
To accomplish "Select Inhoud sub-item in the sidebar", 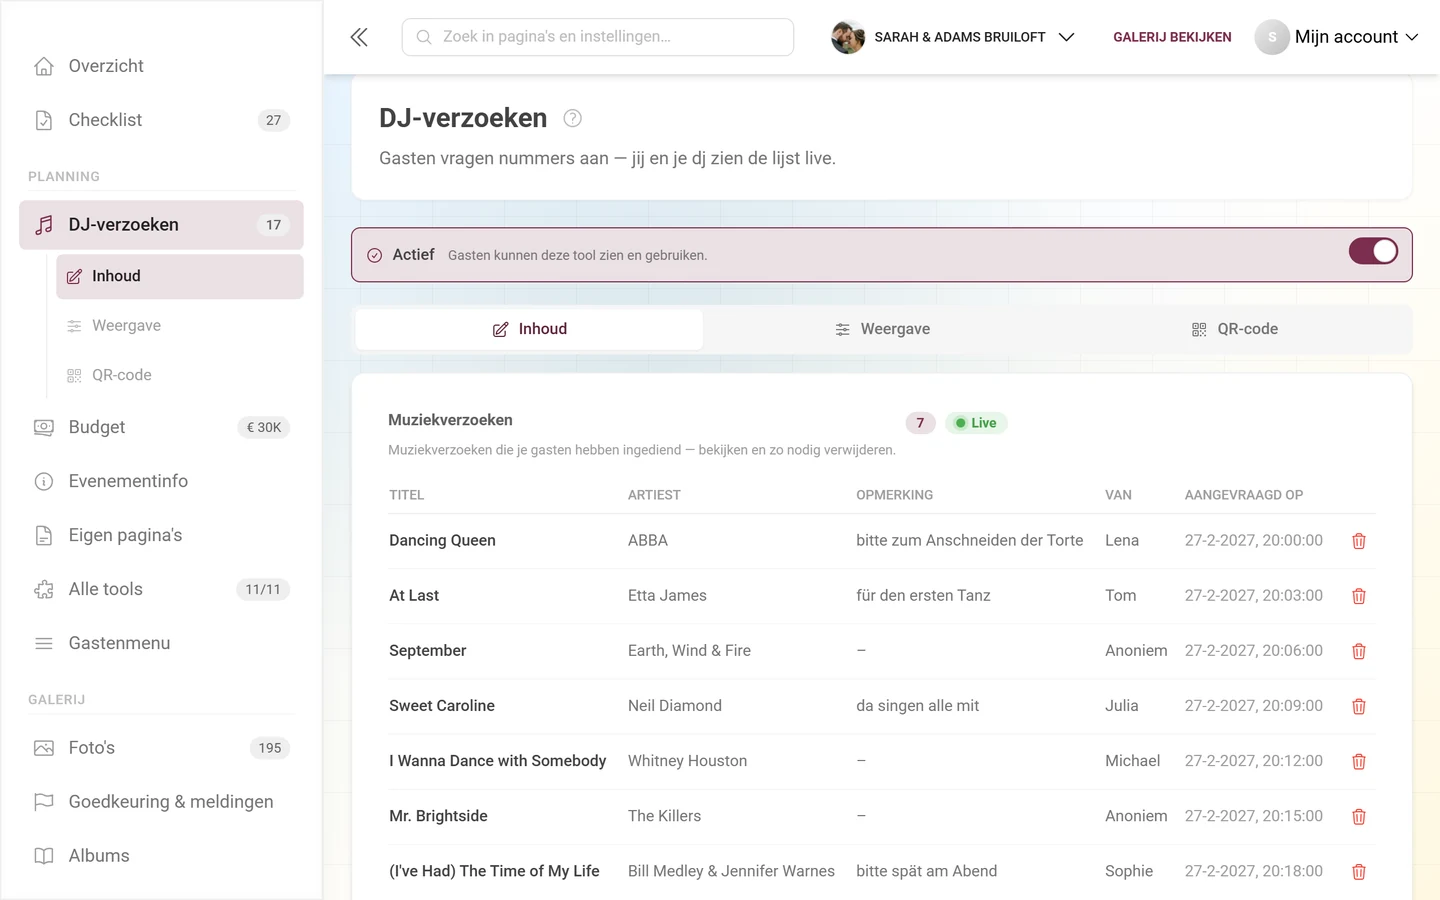I will click(180, 276).
